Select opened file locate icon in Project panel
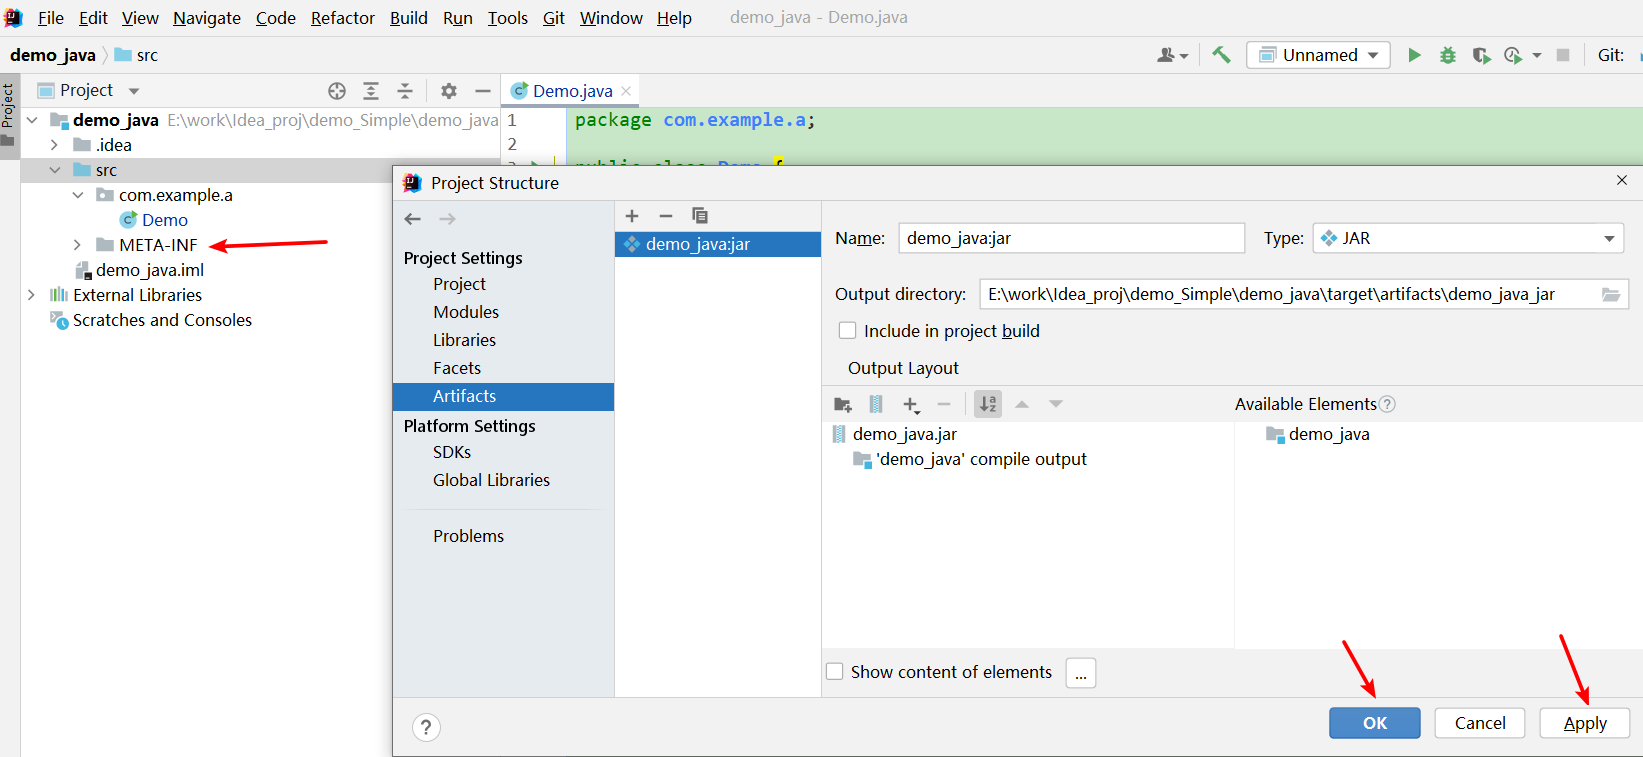This screenshot has height=757, width=1643. [337, 91]
